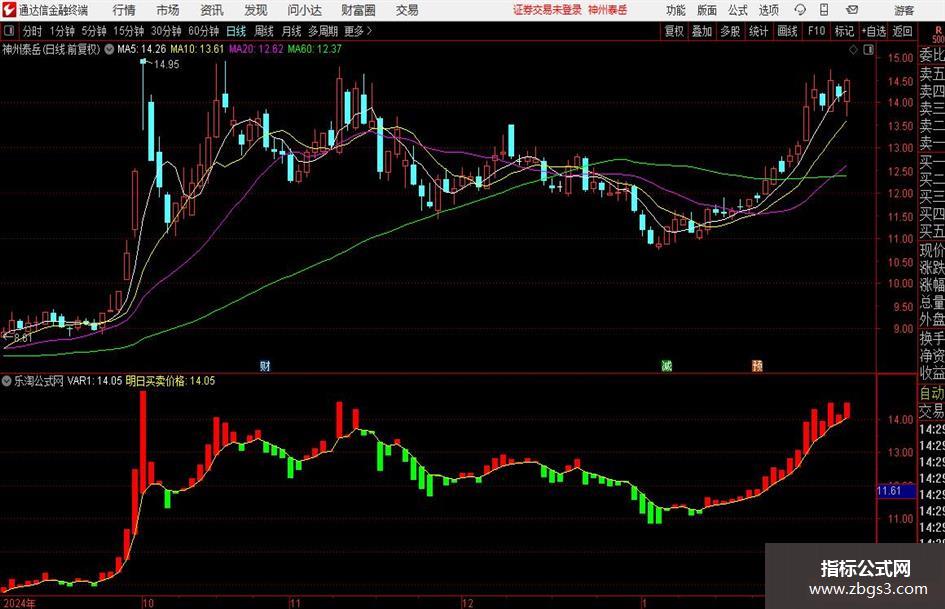Click the 多股 multi-stock button
Screen dimensions: 945x609
pos(730,31)
